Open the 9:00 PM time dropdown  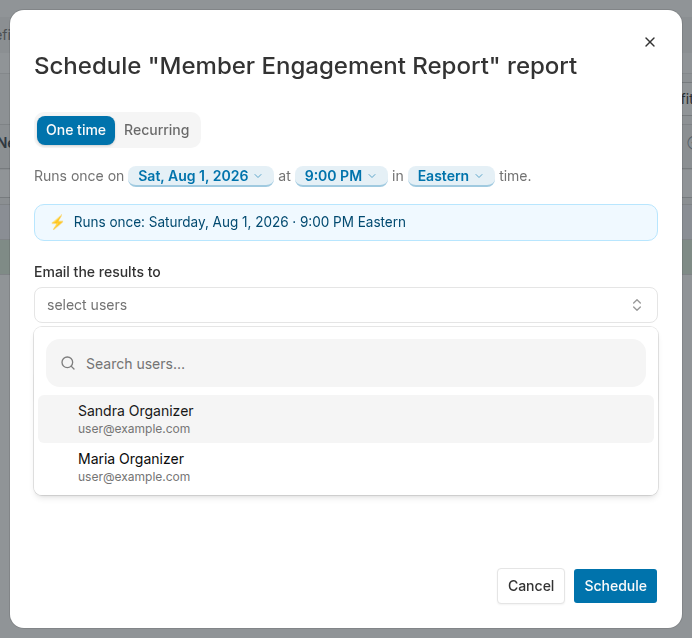coord(341,176)
